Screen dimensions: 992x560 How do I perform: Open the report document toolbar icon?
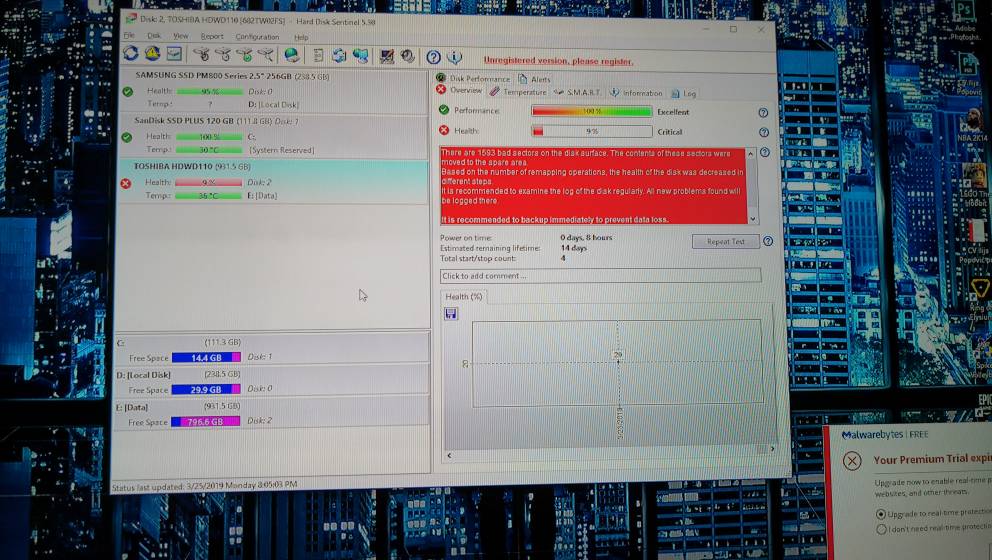318,56
